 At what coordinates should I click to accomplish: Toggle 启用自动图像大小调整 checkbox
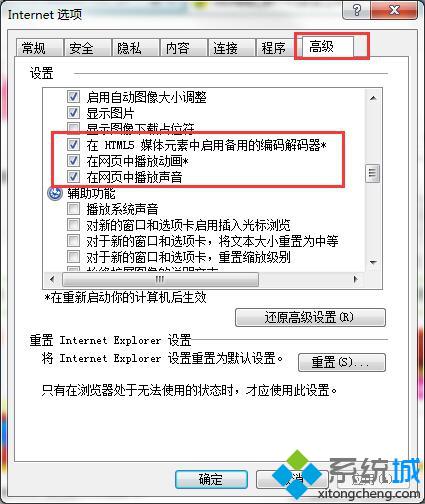pos(73,97)
